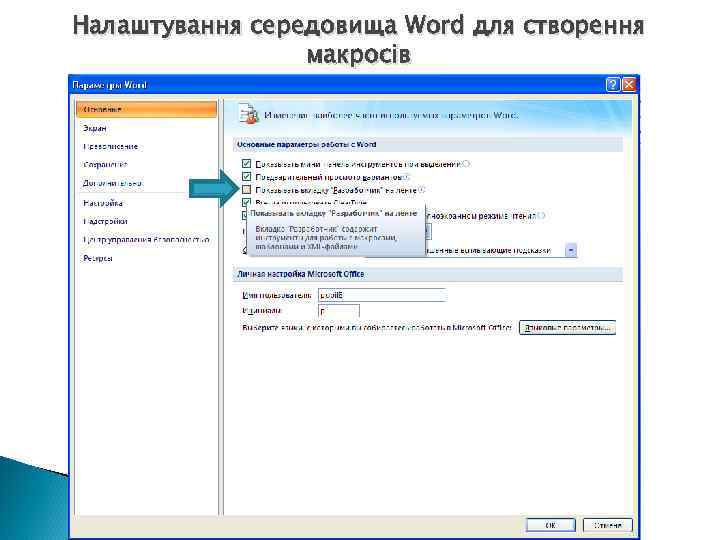Select the Основные category in sidebar

(x=146, y=109)
